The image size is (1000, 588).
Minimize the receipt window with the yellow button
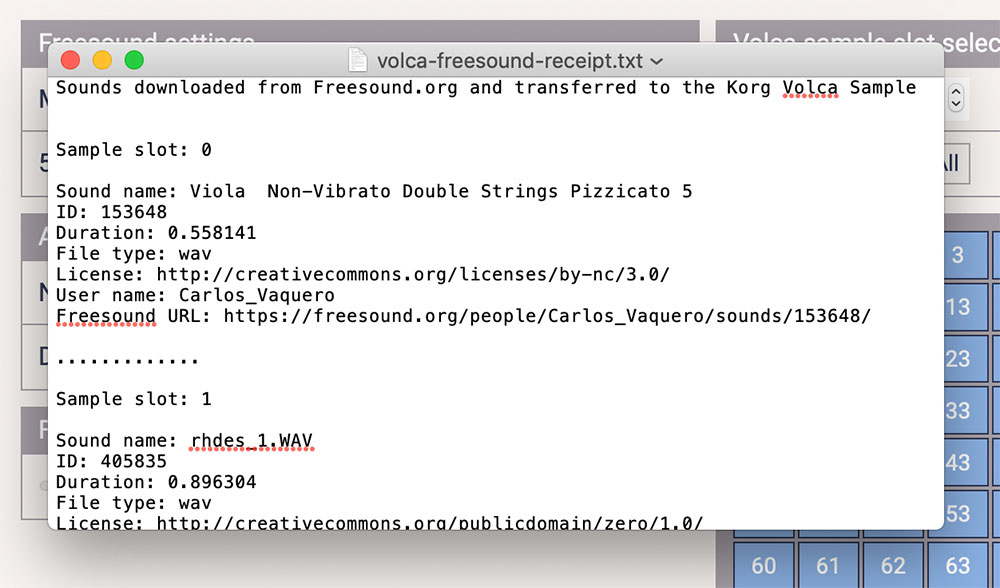tap(102, 61)
